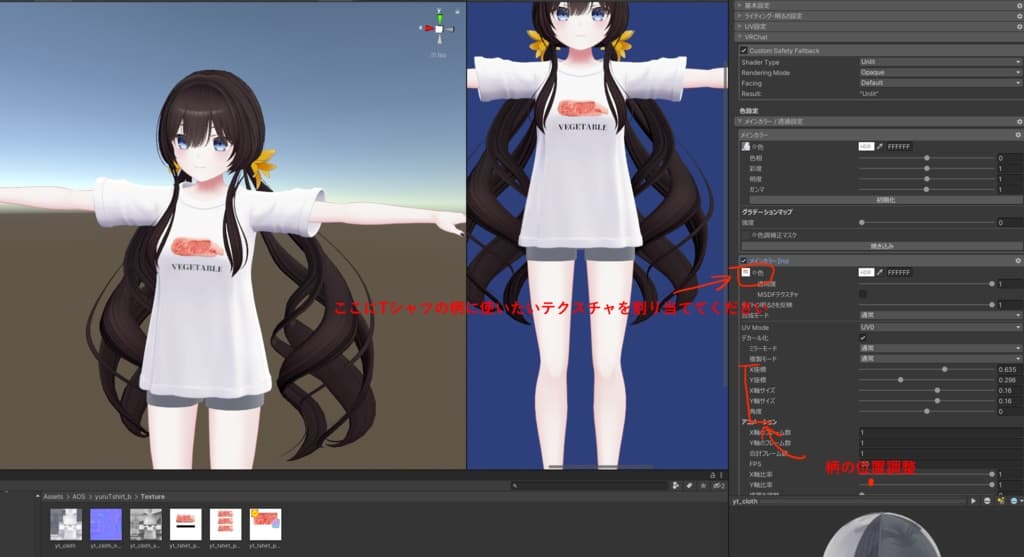The width and height of the screenshot is (1024, 557).
Task: Click the favorites star icon in Project panel
Action: [705, 485]
